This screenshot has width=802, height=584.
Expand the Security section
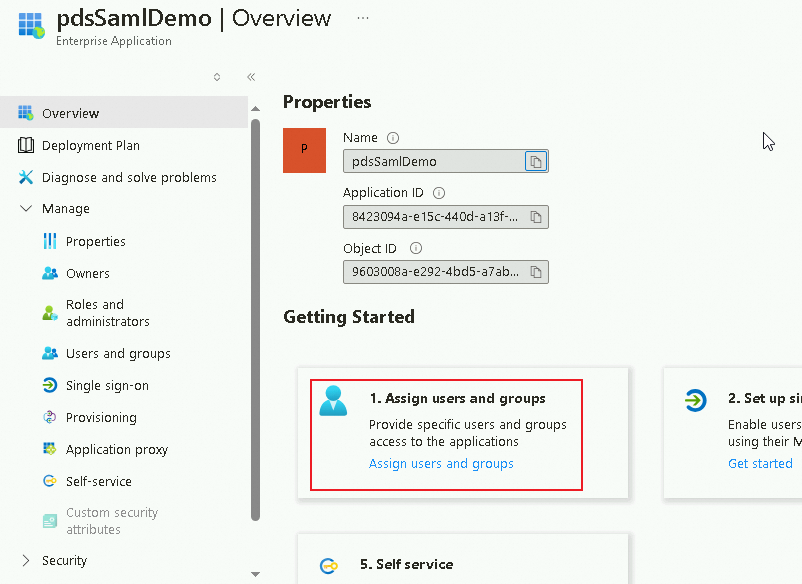(26, 560)
